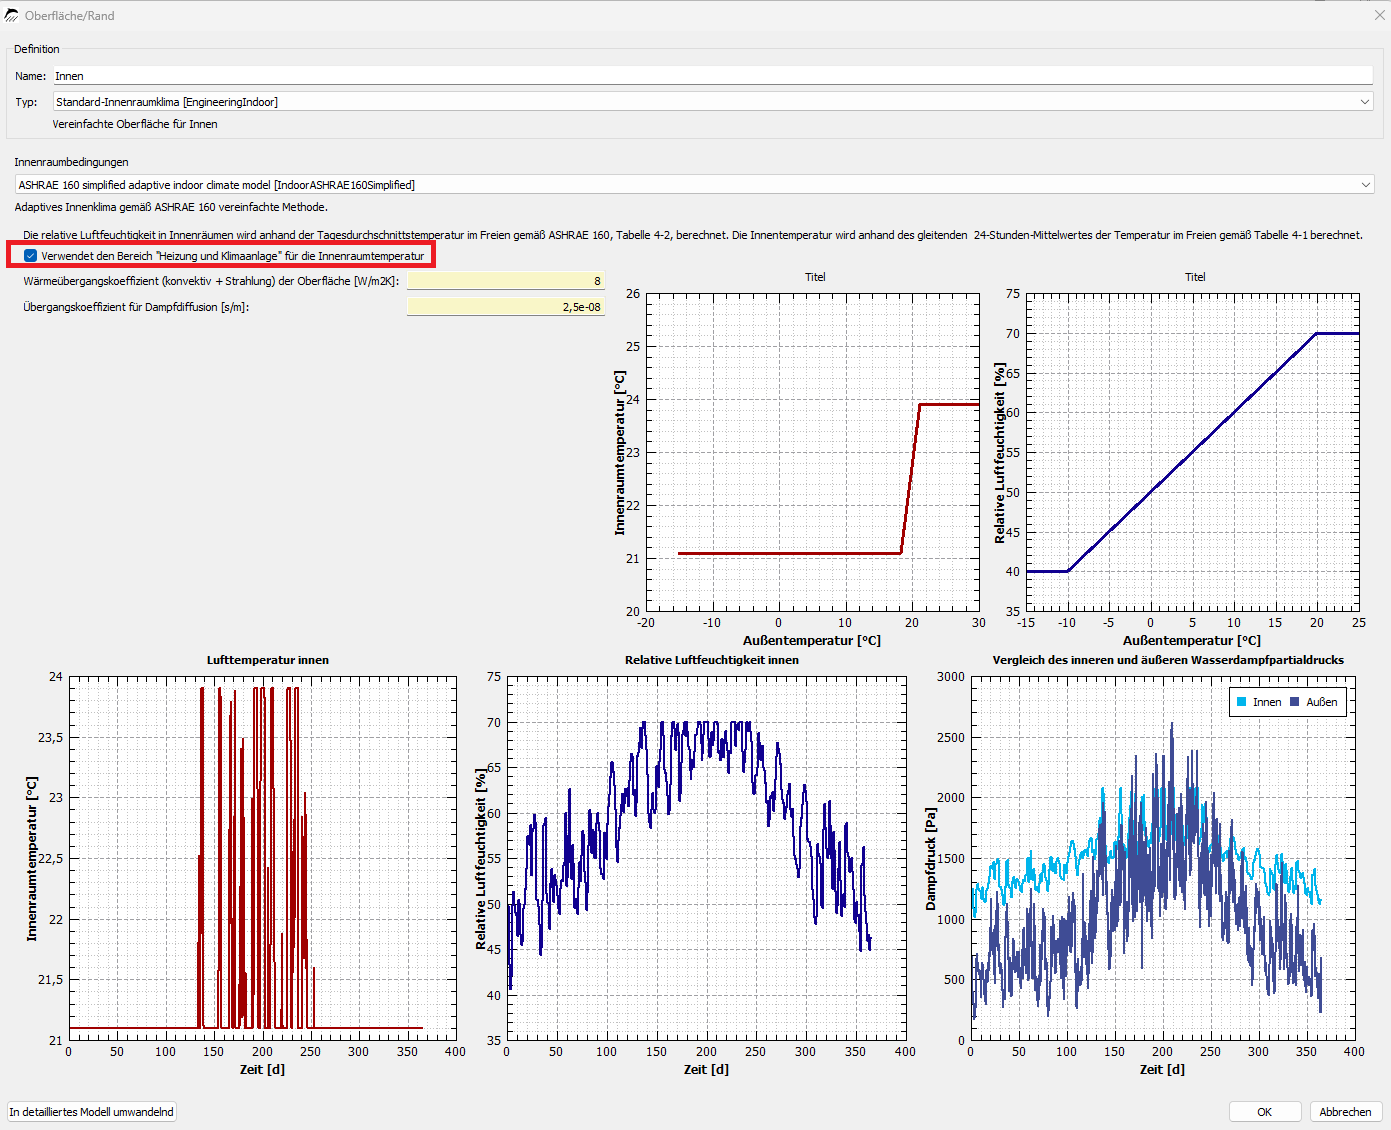Click the 'Innen' legend color swatch
The image size is (1391, 1130).
point(1242,702)
